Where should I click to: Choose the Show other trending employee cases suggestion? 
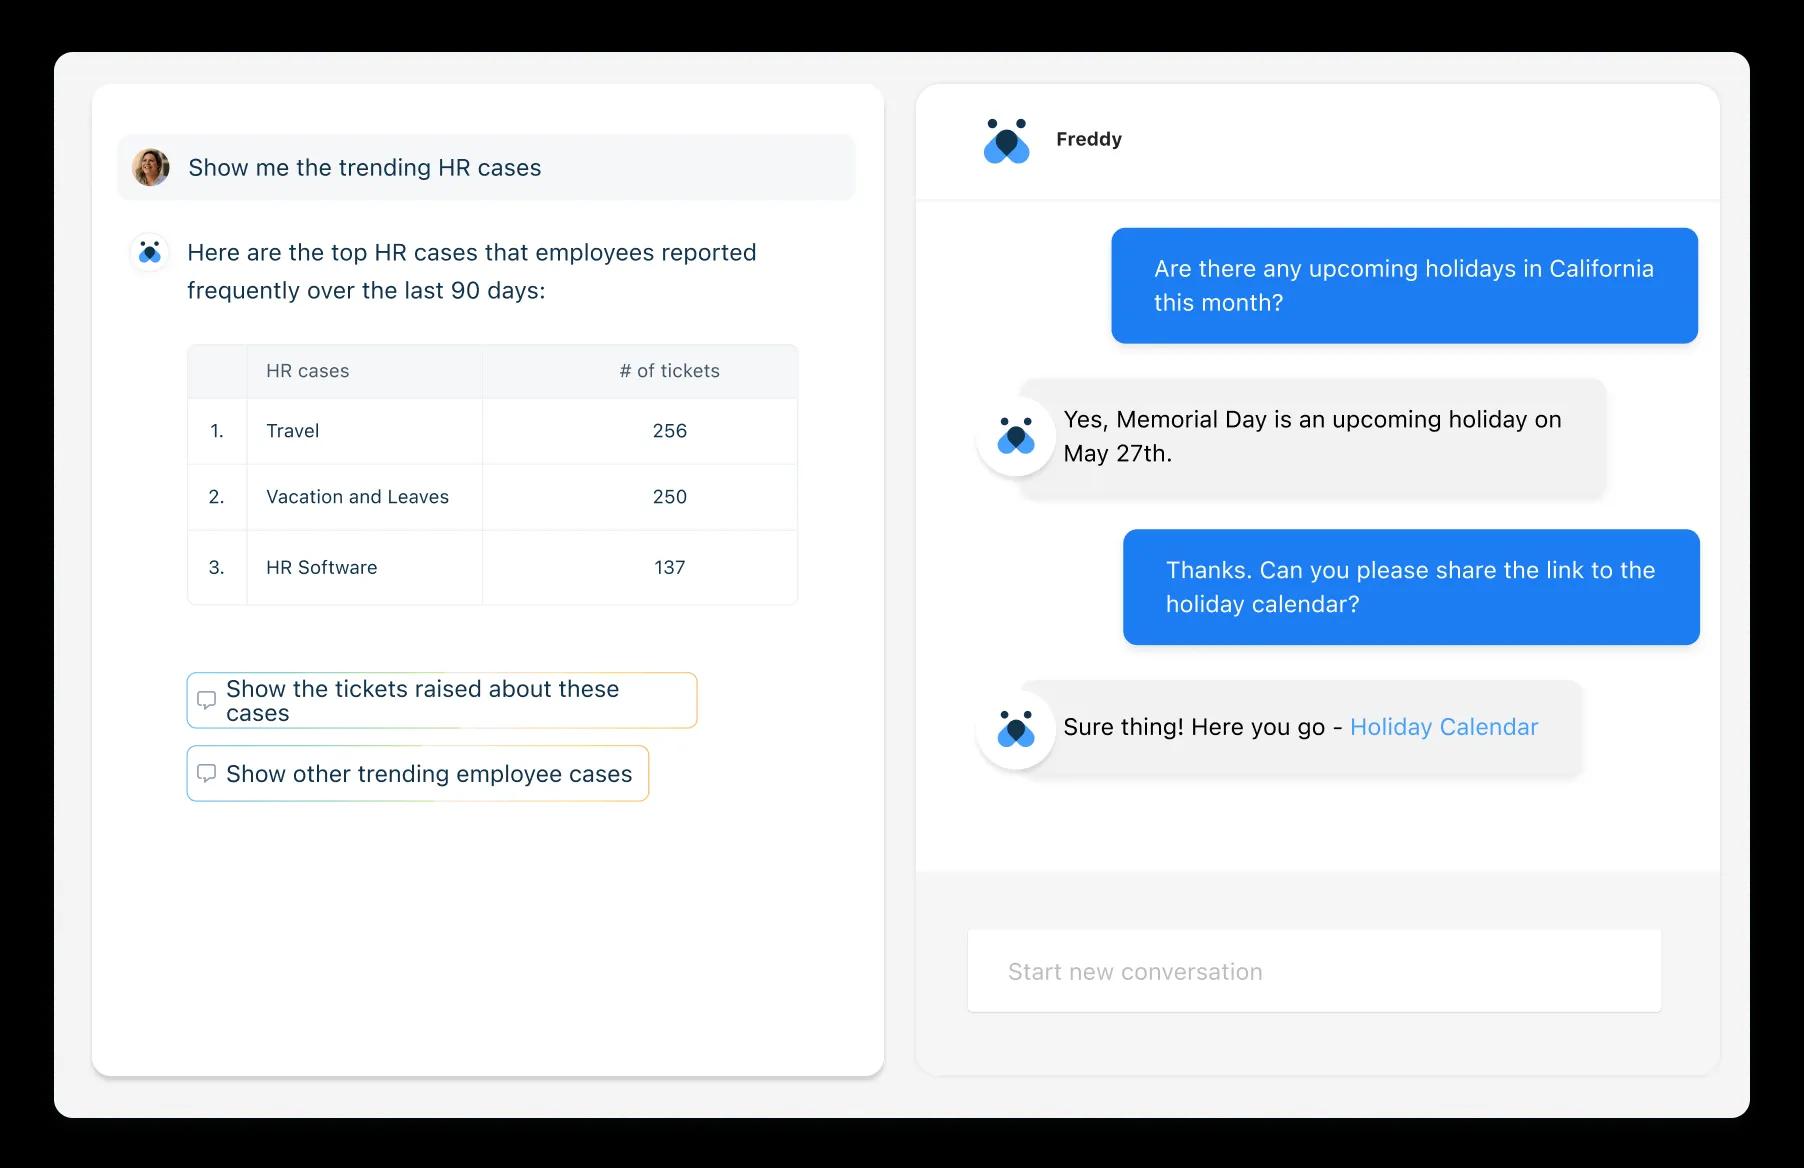[418, 773]
